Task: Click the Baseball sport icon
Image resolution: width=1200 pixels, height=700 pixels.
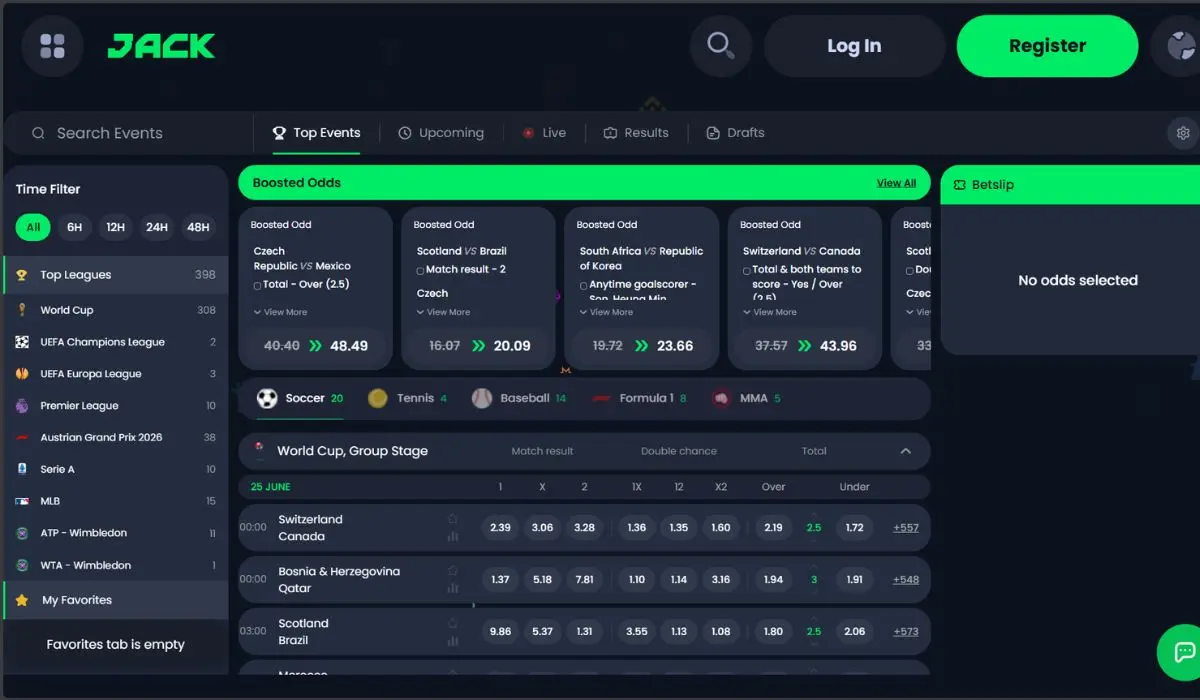Action: [482, 398]
